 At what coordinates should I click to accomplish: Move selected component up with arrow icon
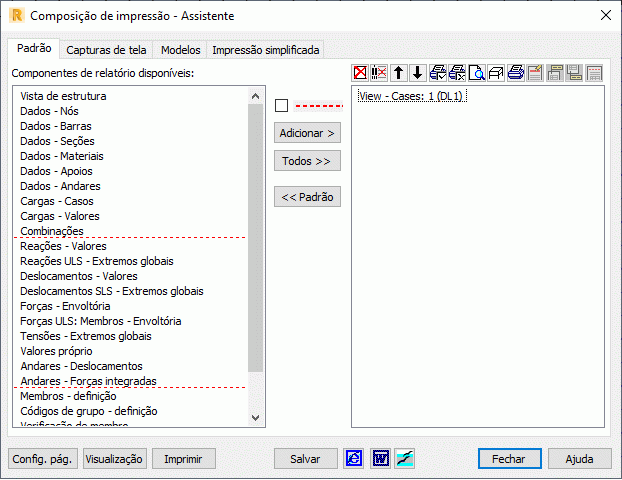pos(399,73)
